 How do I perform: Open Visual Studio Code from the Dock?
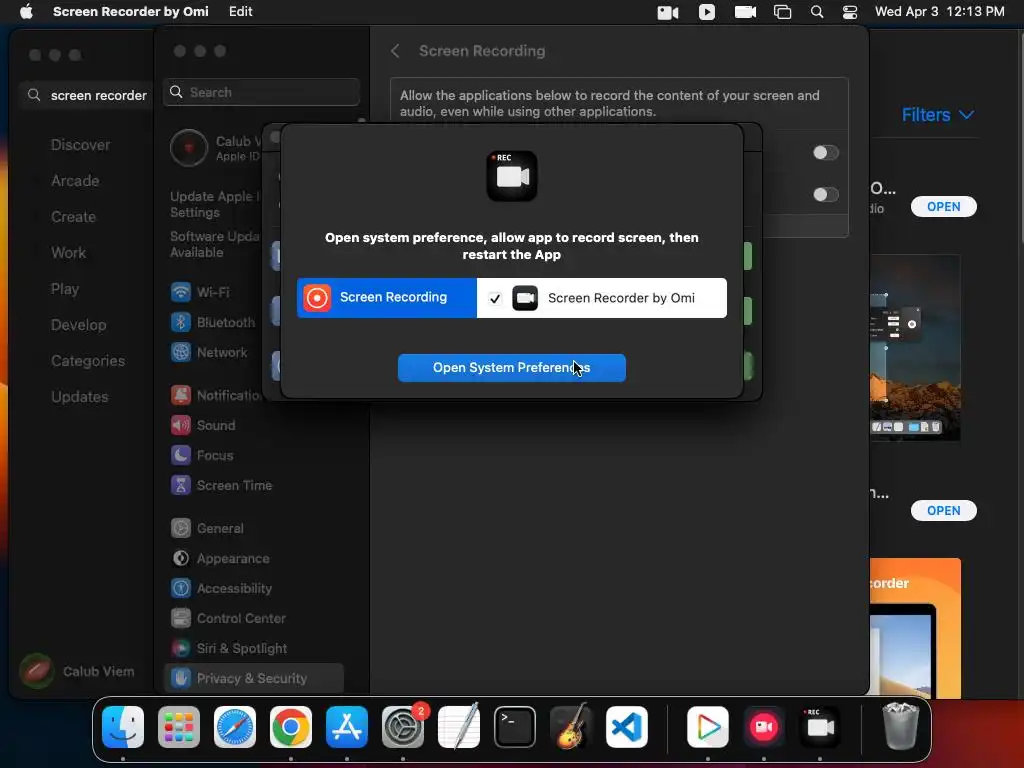(626, 727)
